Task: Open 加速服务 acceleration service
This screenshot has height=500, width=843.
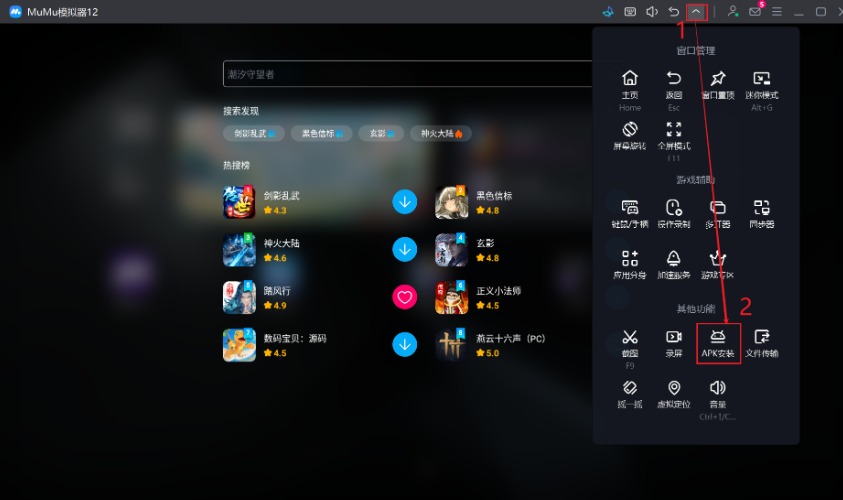Action: [x=674, y=259]
